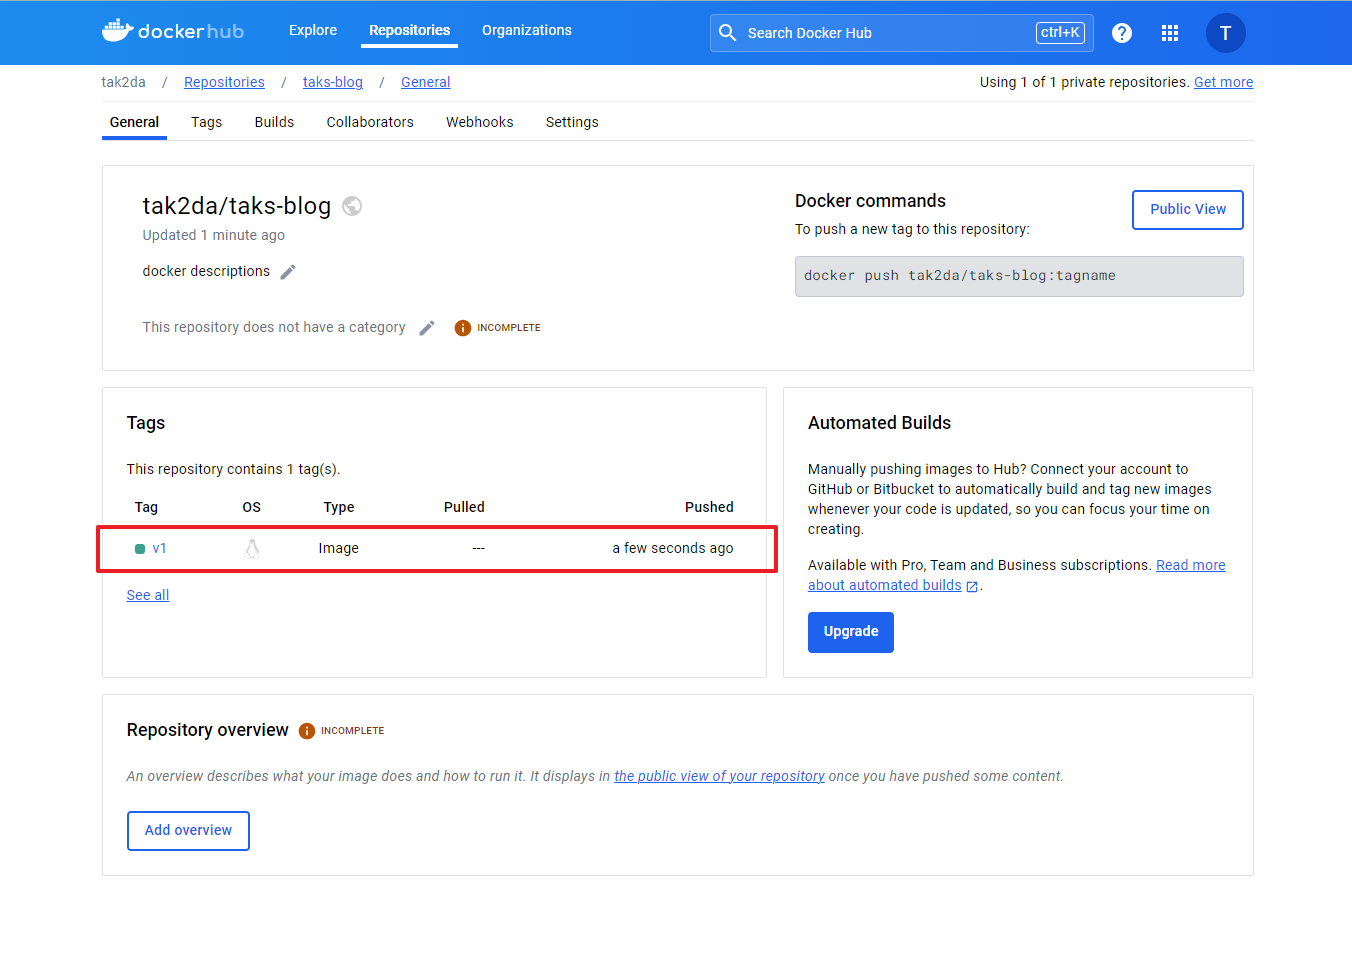Click the Pulled column header
1352x962 pixels.
click(x=464, y=507)
